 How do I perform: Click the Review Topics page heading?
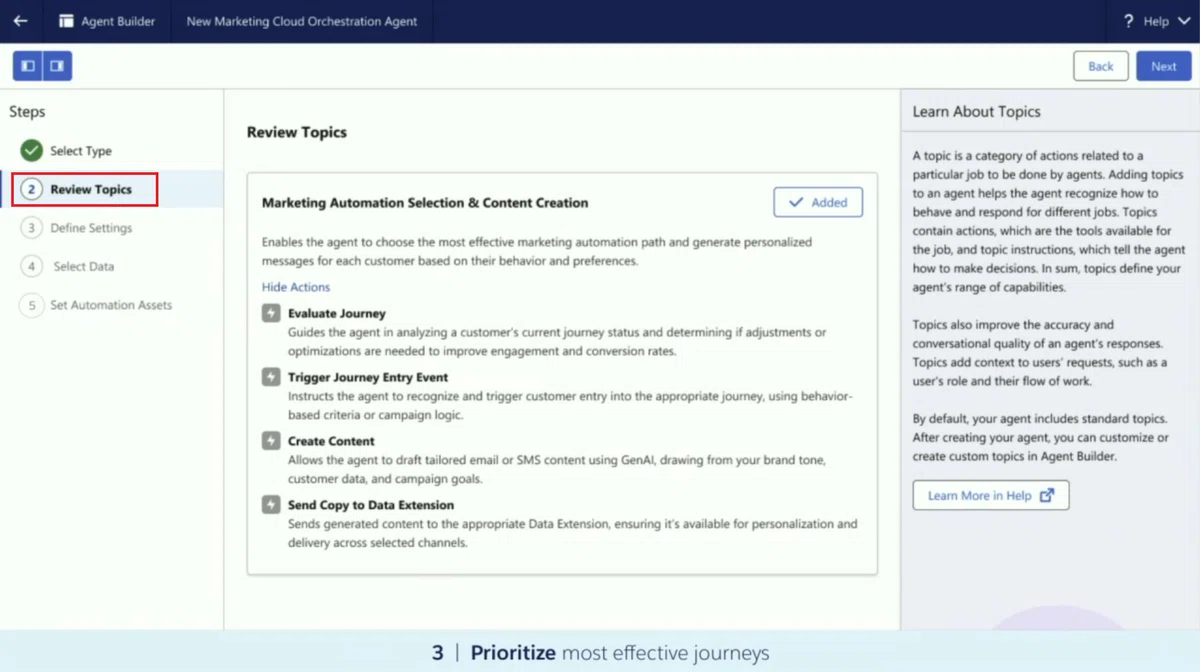(x=297, y=132)
